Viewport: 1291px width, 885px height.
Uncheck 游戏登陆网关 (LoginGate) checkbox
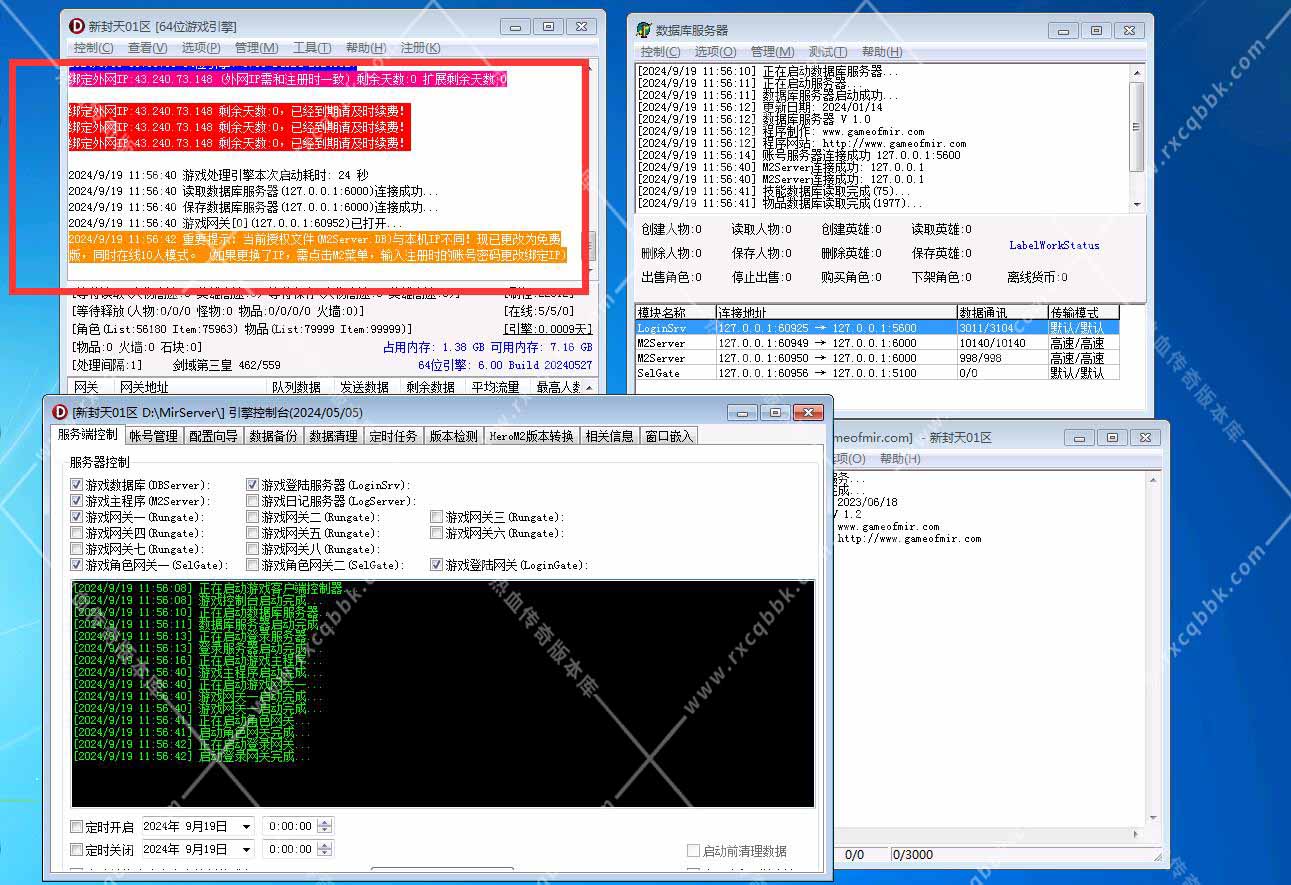[x=437, y=565]
